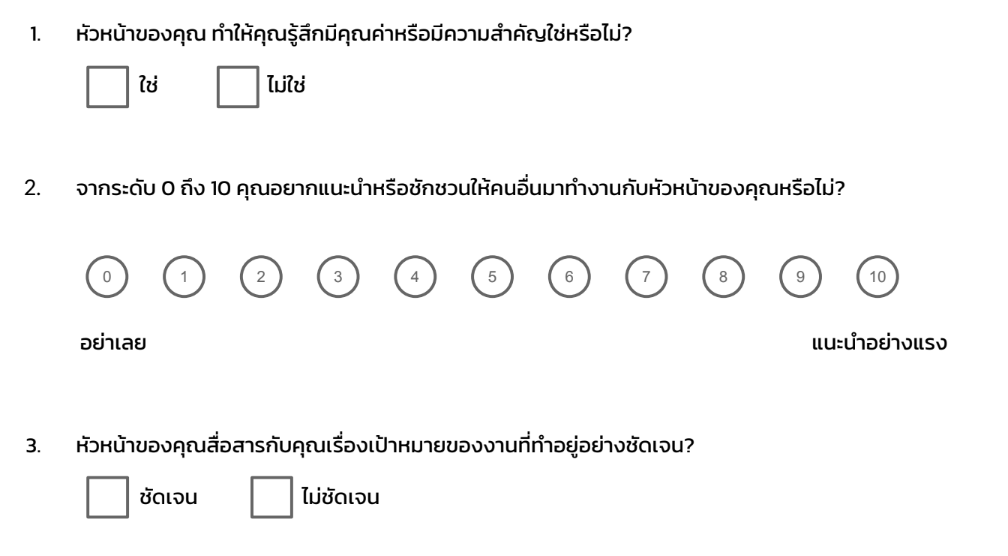The height and width of the screenshot is (556, 1008).
Task: Select rating 8 on the scale
Action: pyautogui.click(x=723, y=276)
